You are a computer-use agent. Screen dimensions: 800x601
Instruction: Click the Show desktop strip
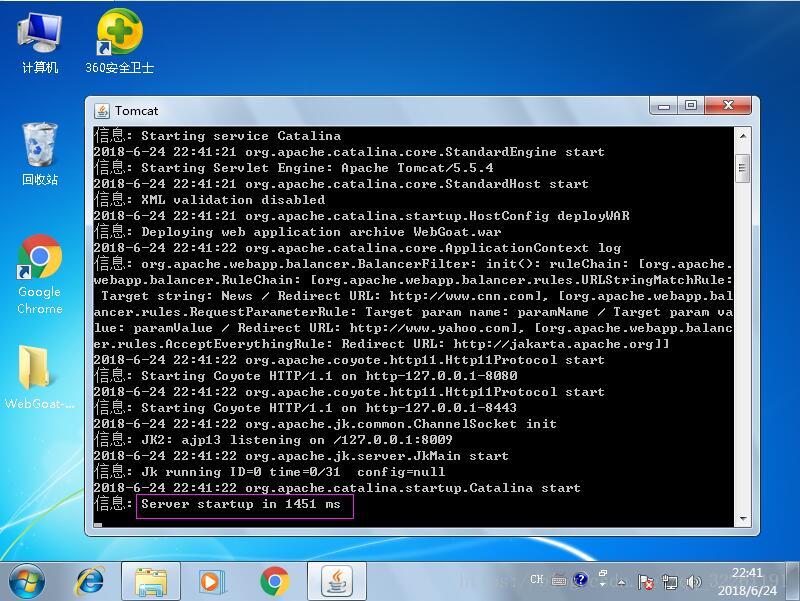coord(792,582)
